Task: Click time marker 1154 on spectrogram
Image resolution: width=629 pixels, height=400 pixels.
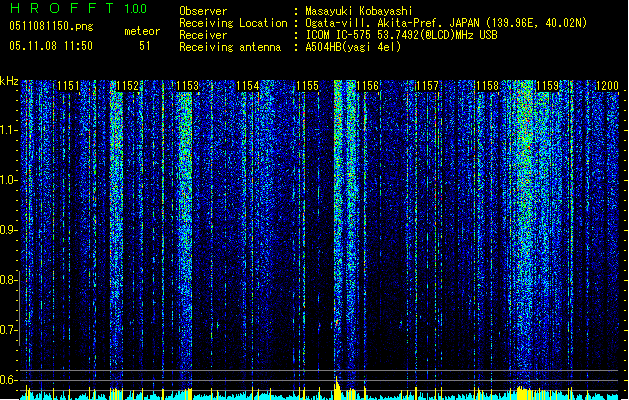Action: click(248, 86)
